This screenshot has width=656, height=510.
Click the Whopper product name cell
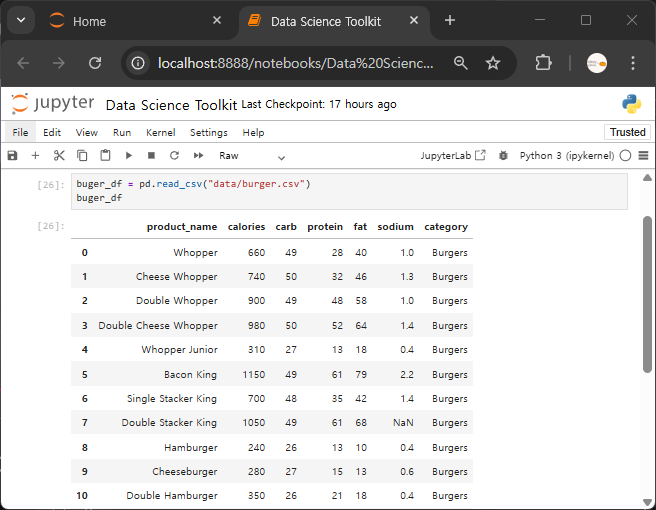pos(195,253)
